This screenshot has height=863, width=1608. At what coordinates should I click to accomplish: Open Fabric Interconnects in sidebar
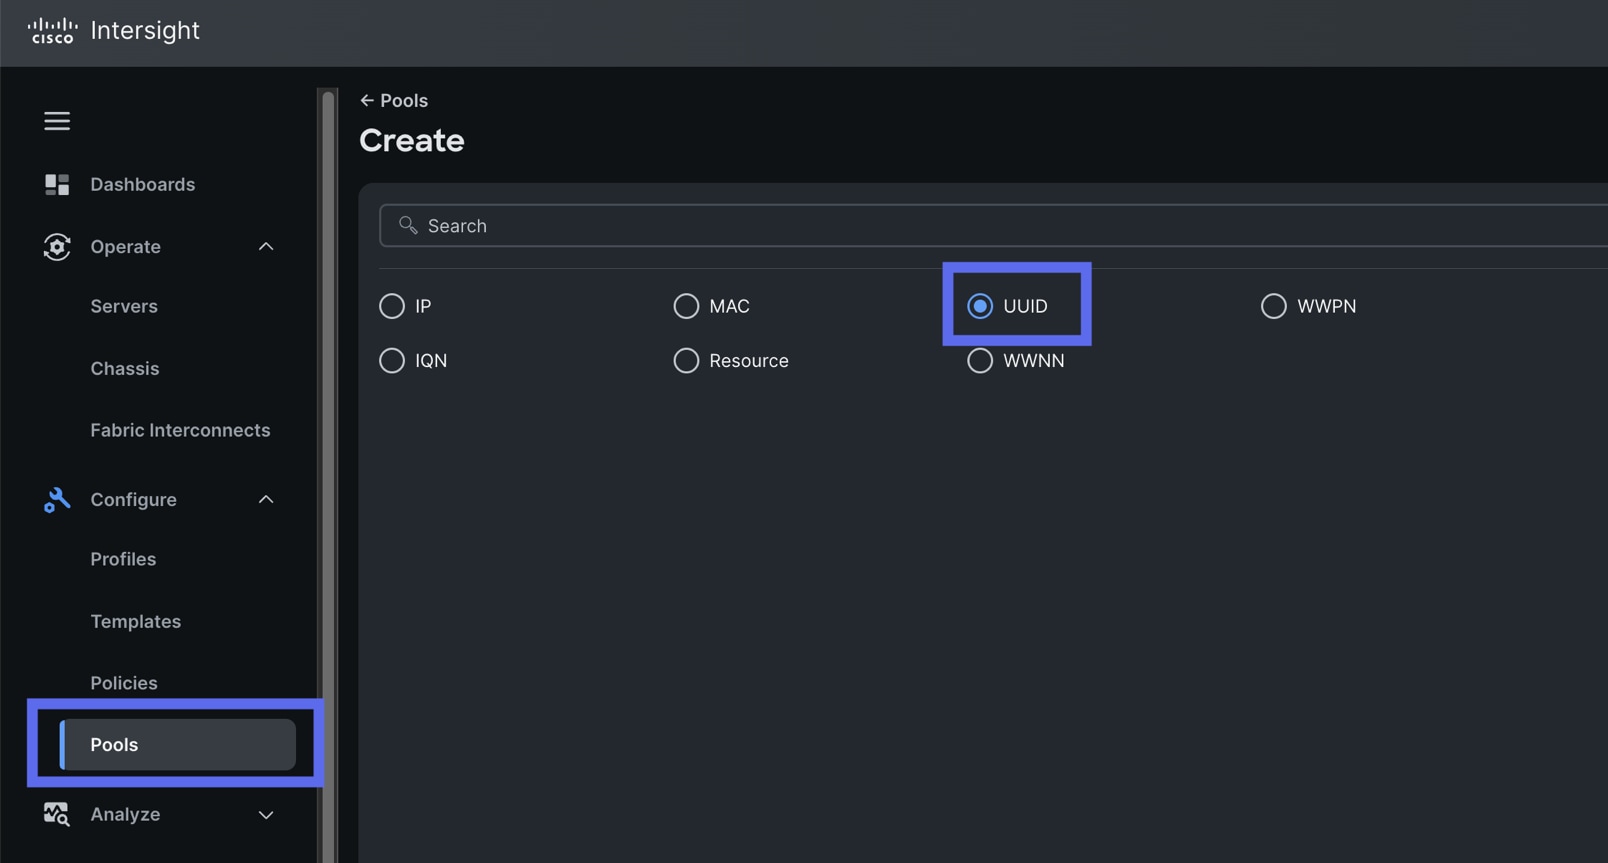(180, 430)
